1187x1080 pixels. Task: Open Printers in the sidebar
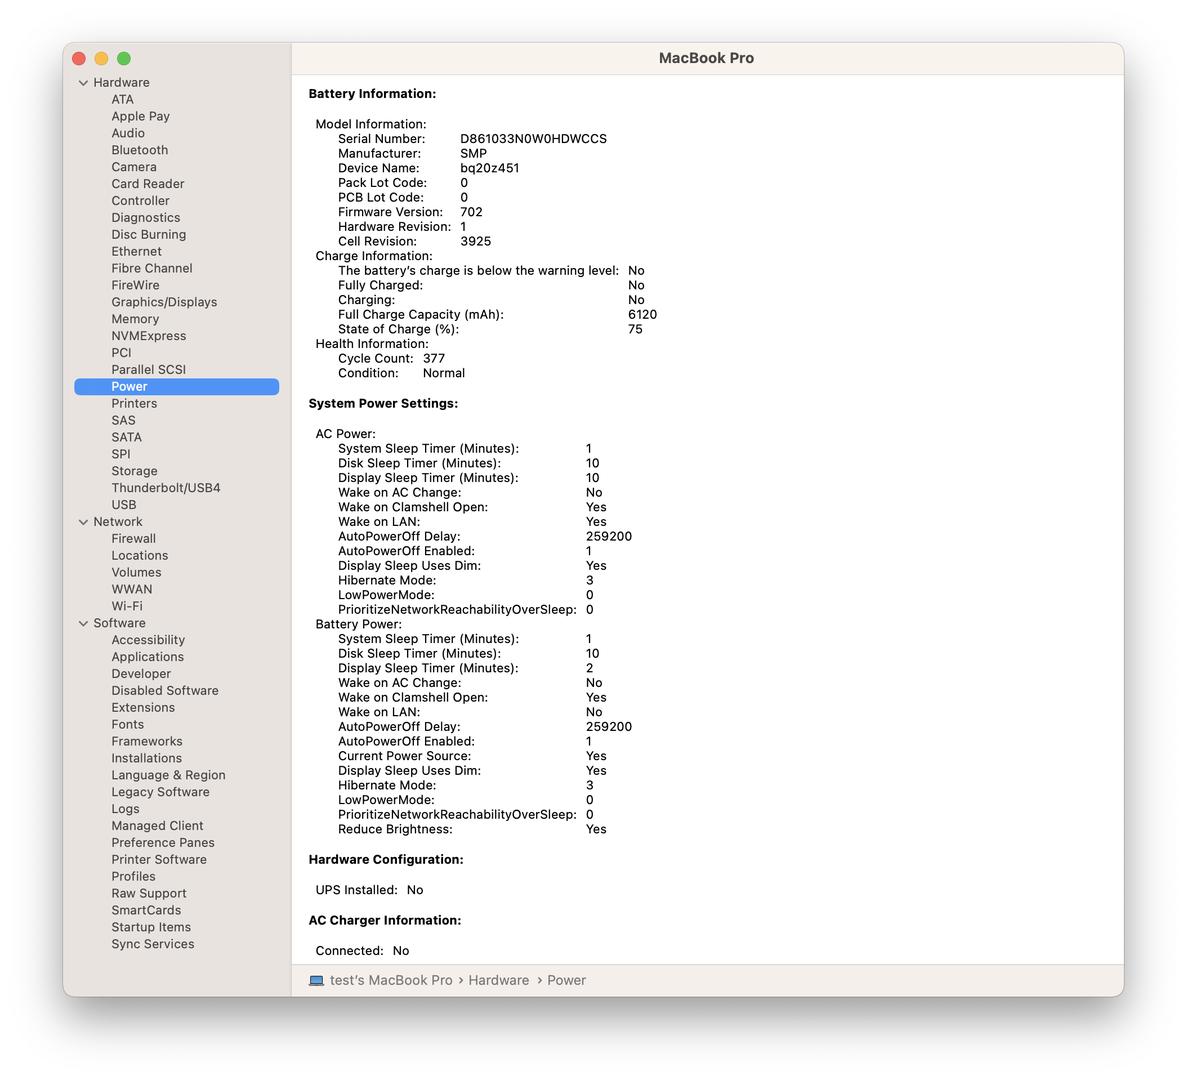click(x=134, y=403)
